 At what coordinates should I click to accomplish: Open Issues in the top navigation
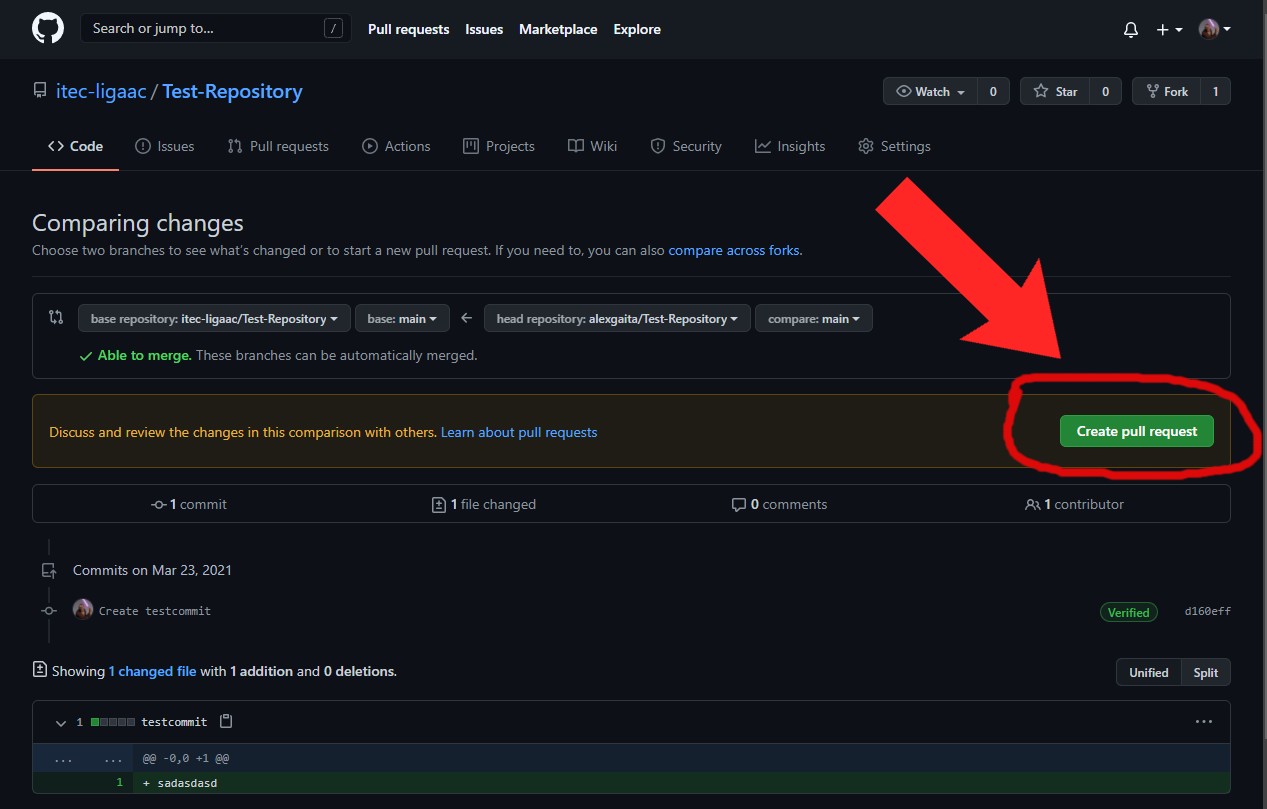pos(484,29)
